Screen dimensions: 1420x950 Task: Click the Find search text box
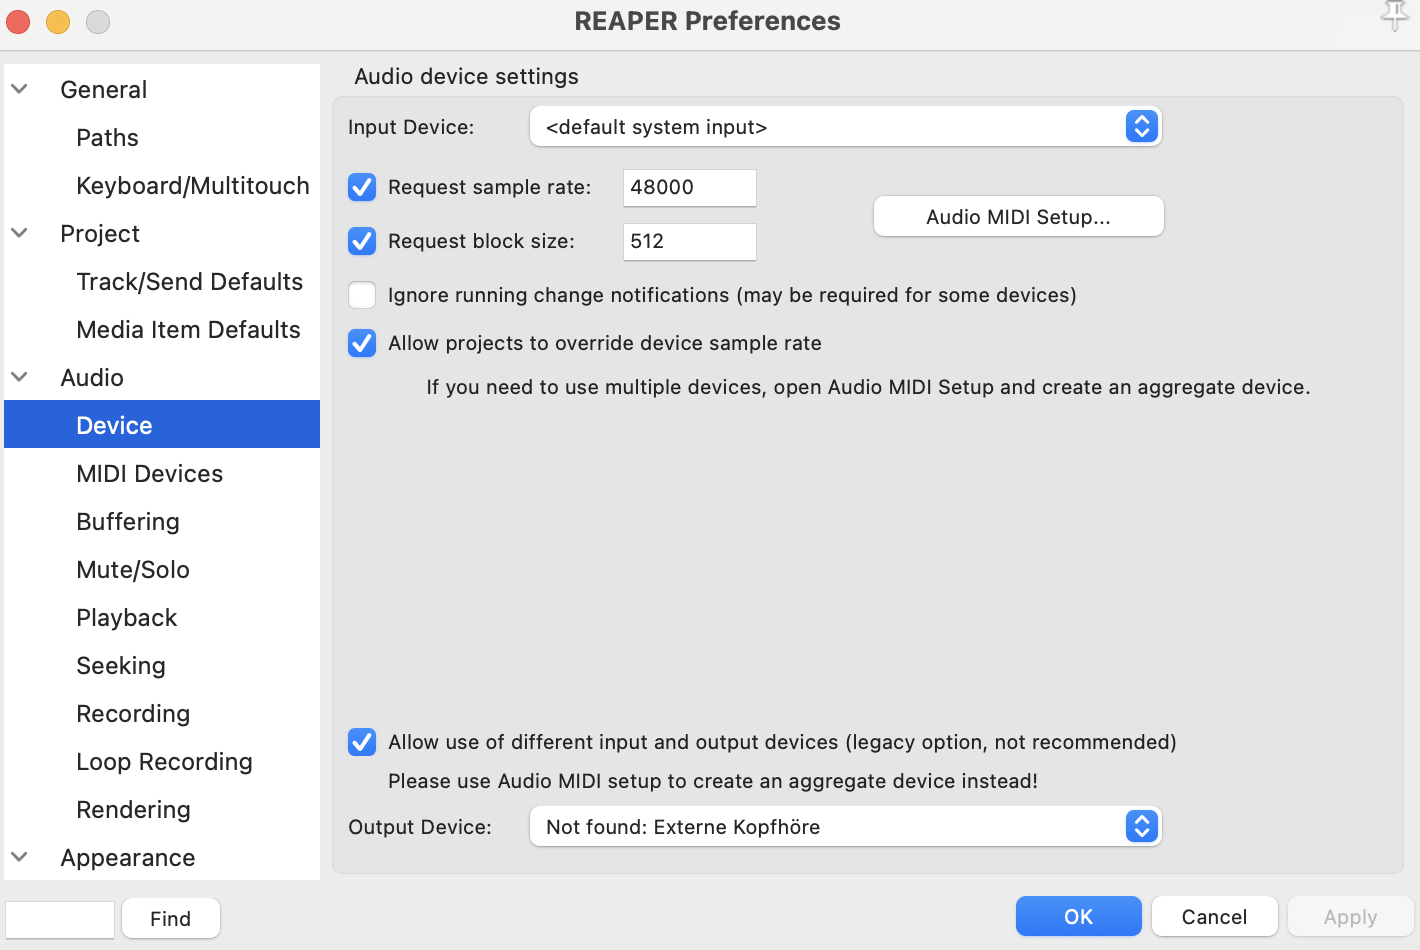(60, 919)
